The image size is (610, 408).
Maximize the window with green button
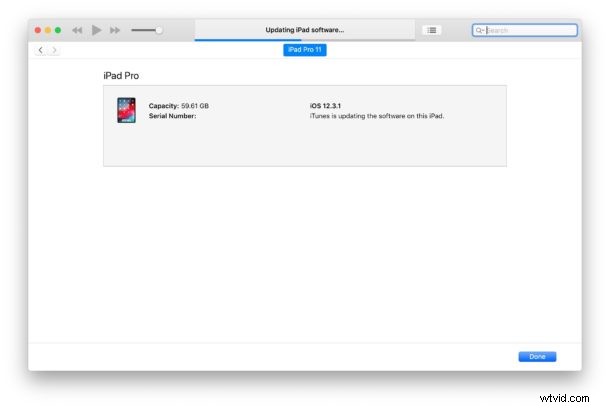58,30
